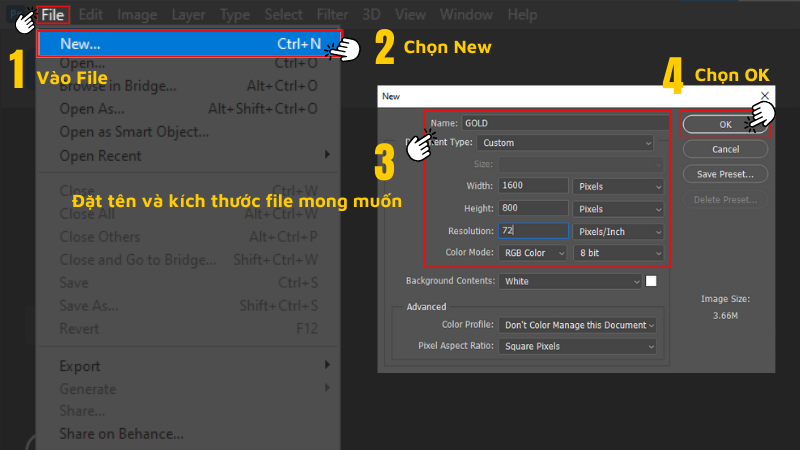800x450 pixels.
Task: Click the Save Preset... button
Action: pos(725,174)
